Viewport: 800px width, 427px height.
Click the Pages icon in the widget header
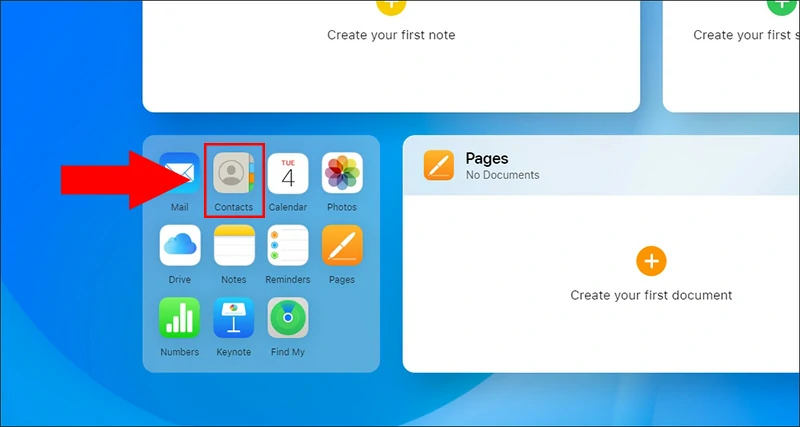click(438, 165)
